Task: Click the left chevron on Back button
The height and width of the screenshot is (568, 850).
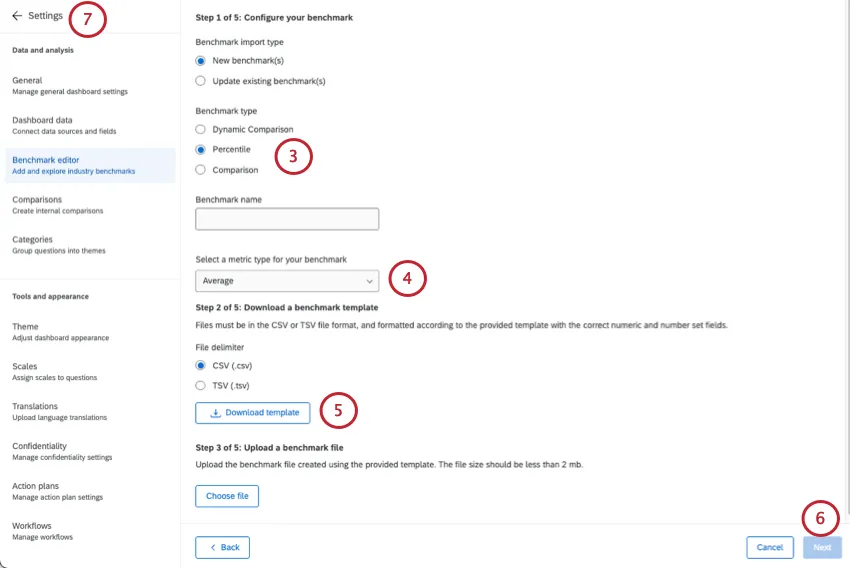Action: (x=212, y=548)
